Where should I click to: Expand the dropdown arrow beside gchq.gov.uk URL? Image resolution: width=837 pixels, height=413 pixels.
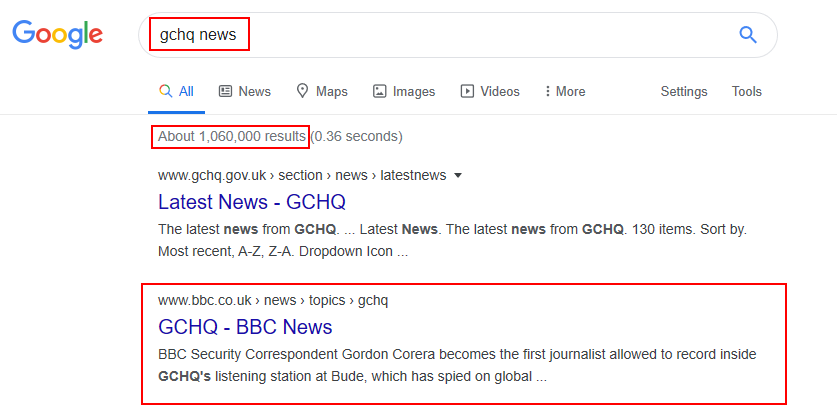click(458, 176)
